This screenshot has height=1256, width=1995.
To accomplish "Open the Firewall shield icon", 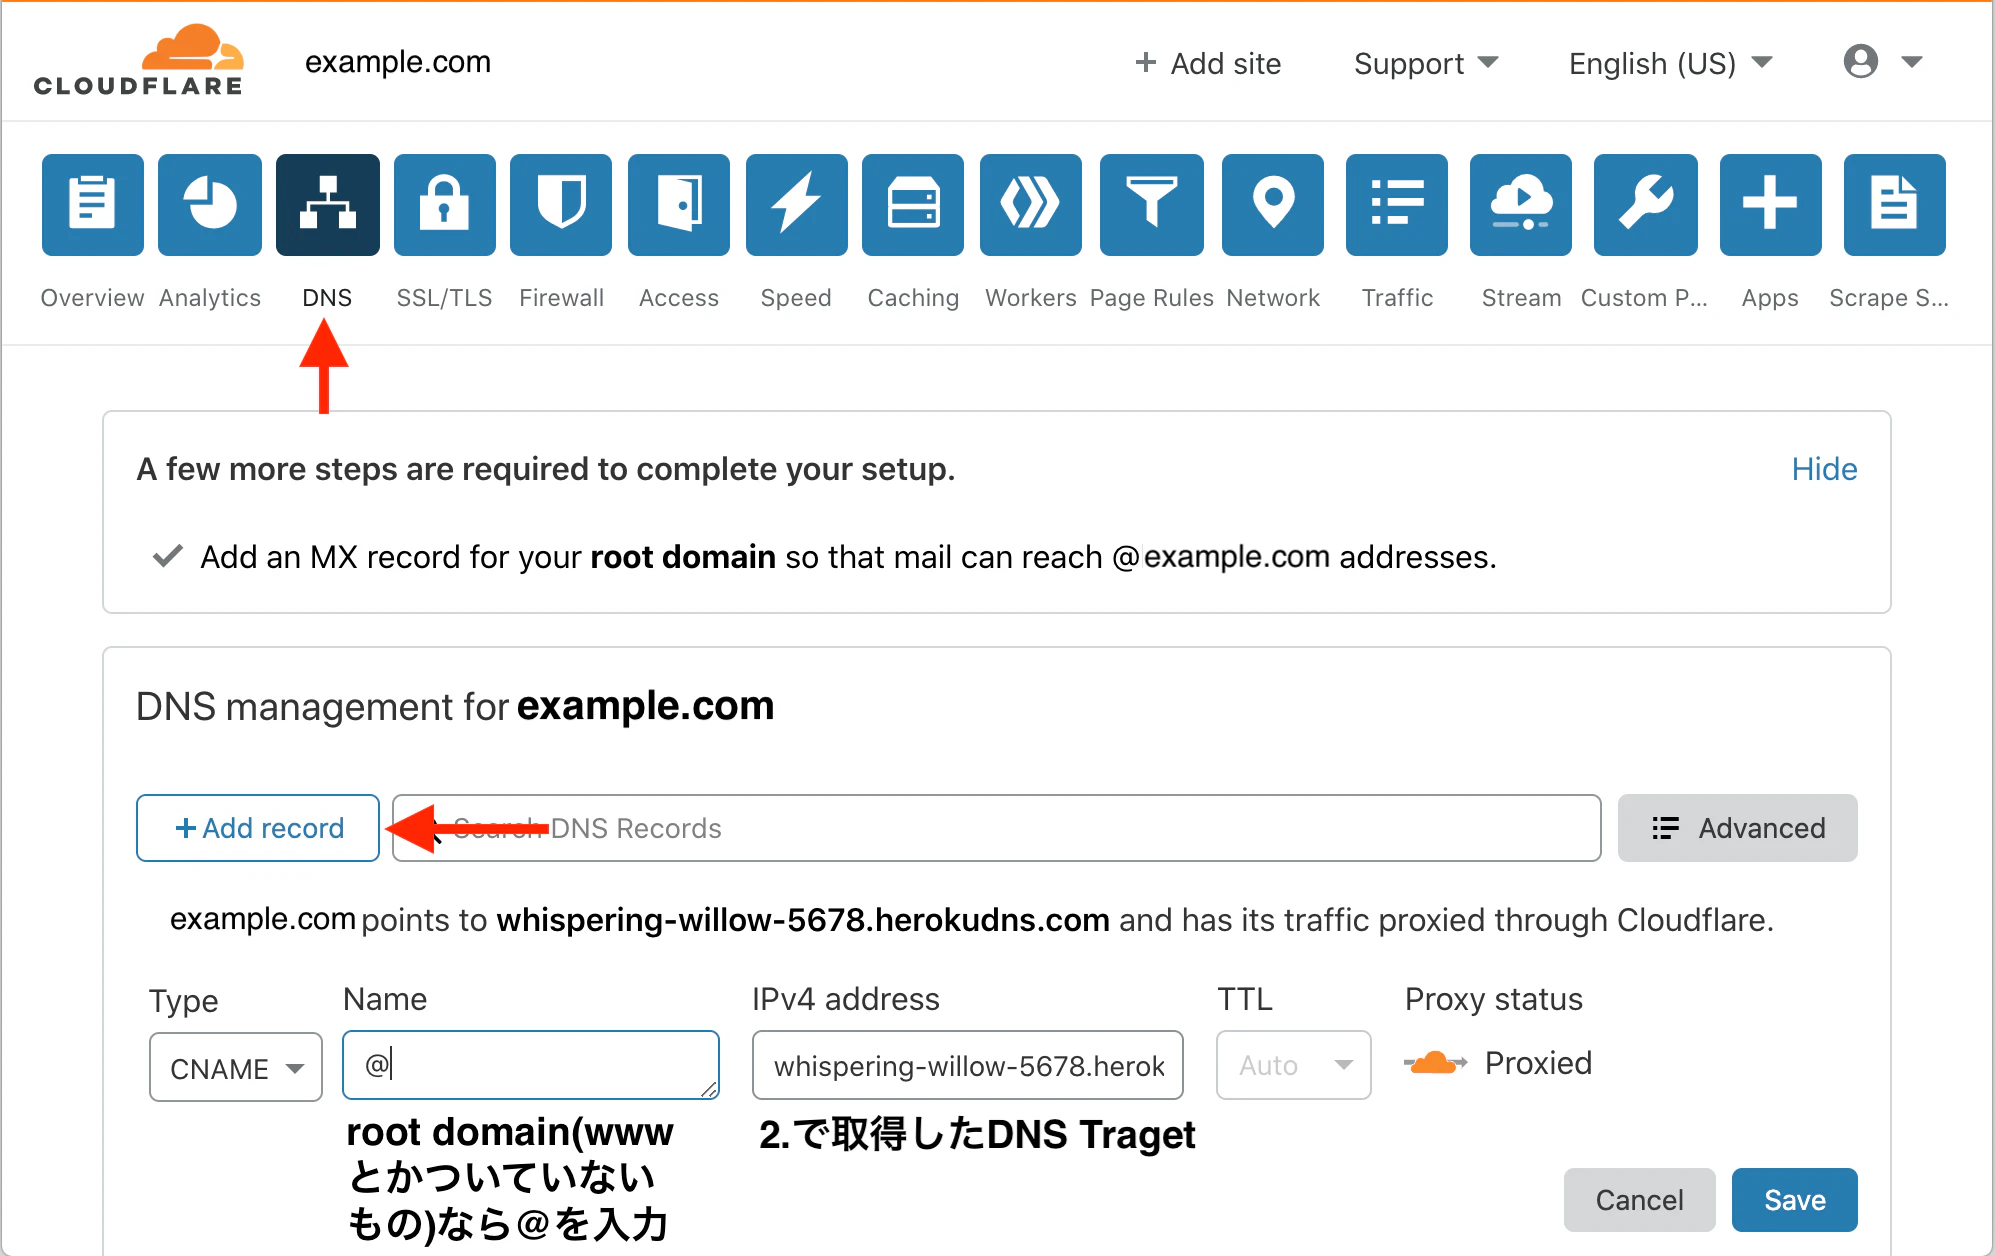I will tap(561, 205).
